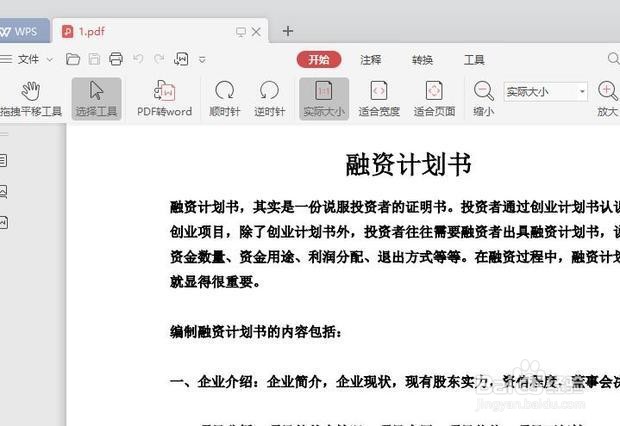Image resolution: width=620 pixels, height=426 pixels.
Task: Click the paragraph line beginning 资金数量、资金用途
Action: (395, 257)
